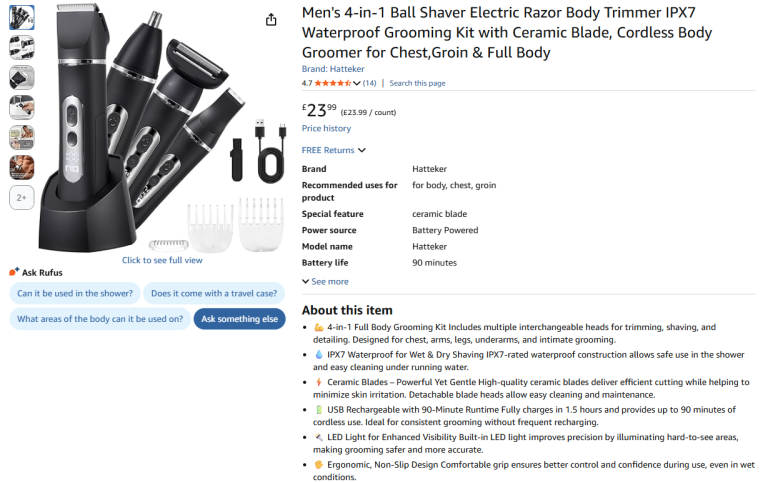Image resolution: width=768 pixels, height=482 pixels.
Task: Ask Rufus "Can it be used in the shower?"
Action: coord(75,293)
